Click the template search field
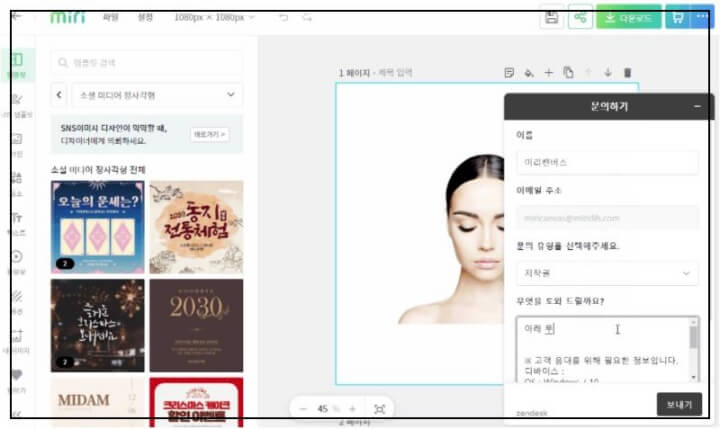Screen dimensions: 720x429 (x=146, y=62)
